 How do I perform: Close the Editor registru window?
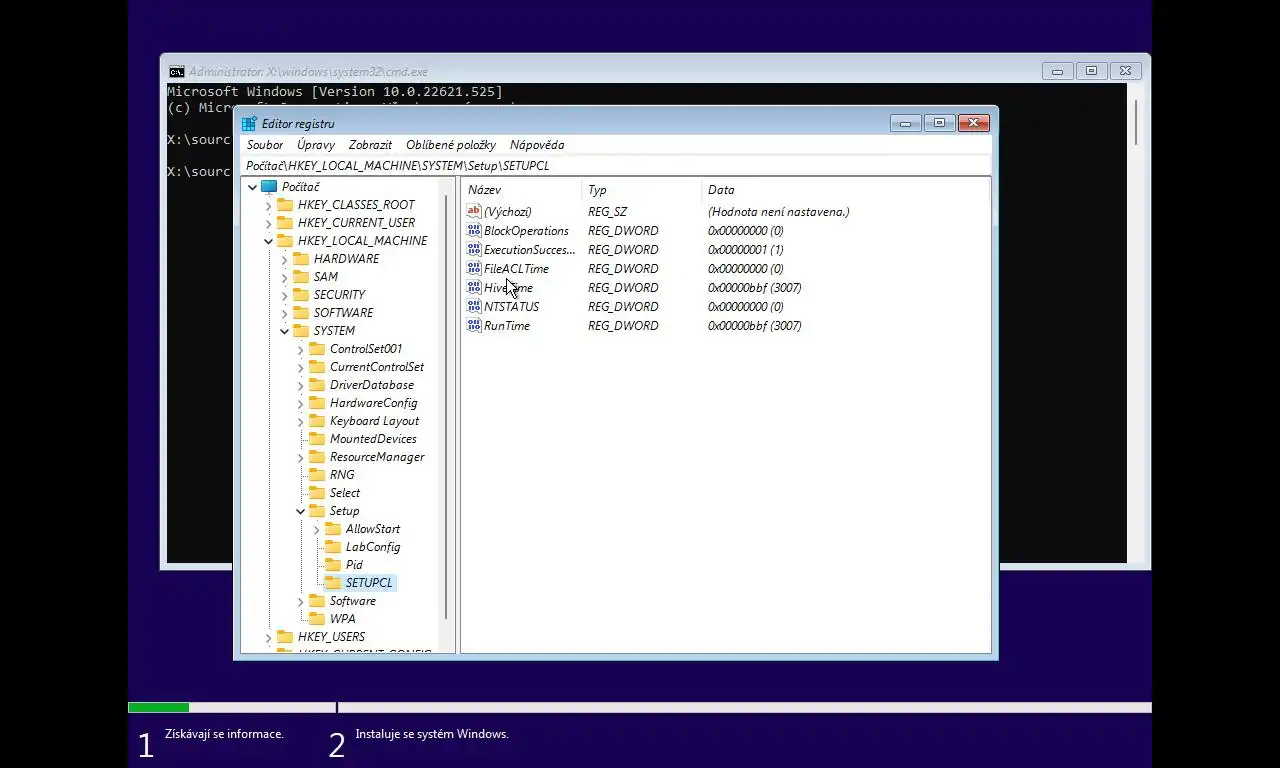pos(974,124)
